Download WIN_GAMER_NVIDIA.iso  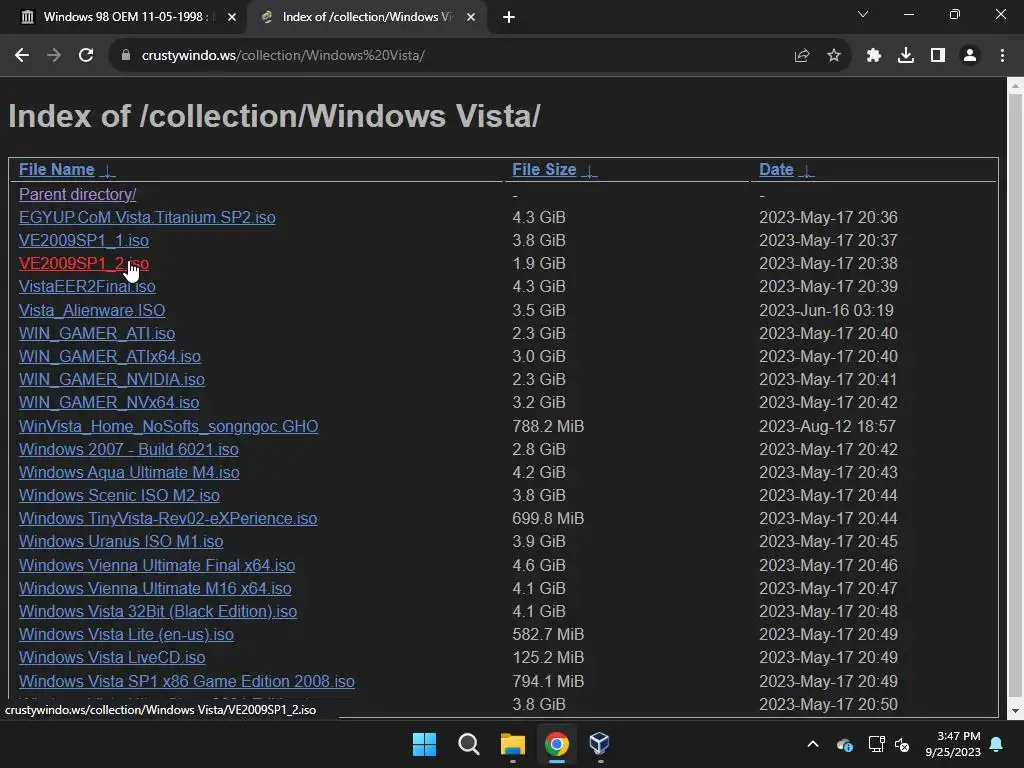(112, 379)
